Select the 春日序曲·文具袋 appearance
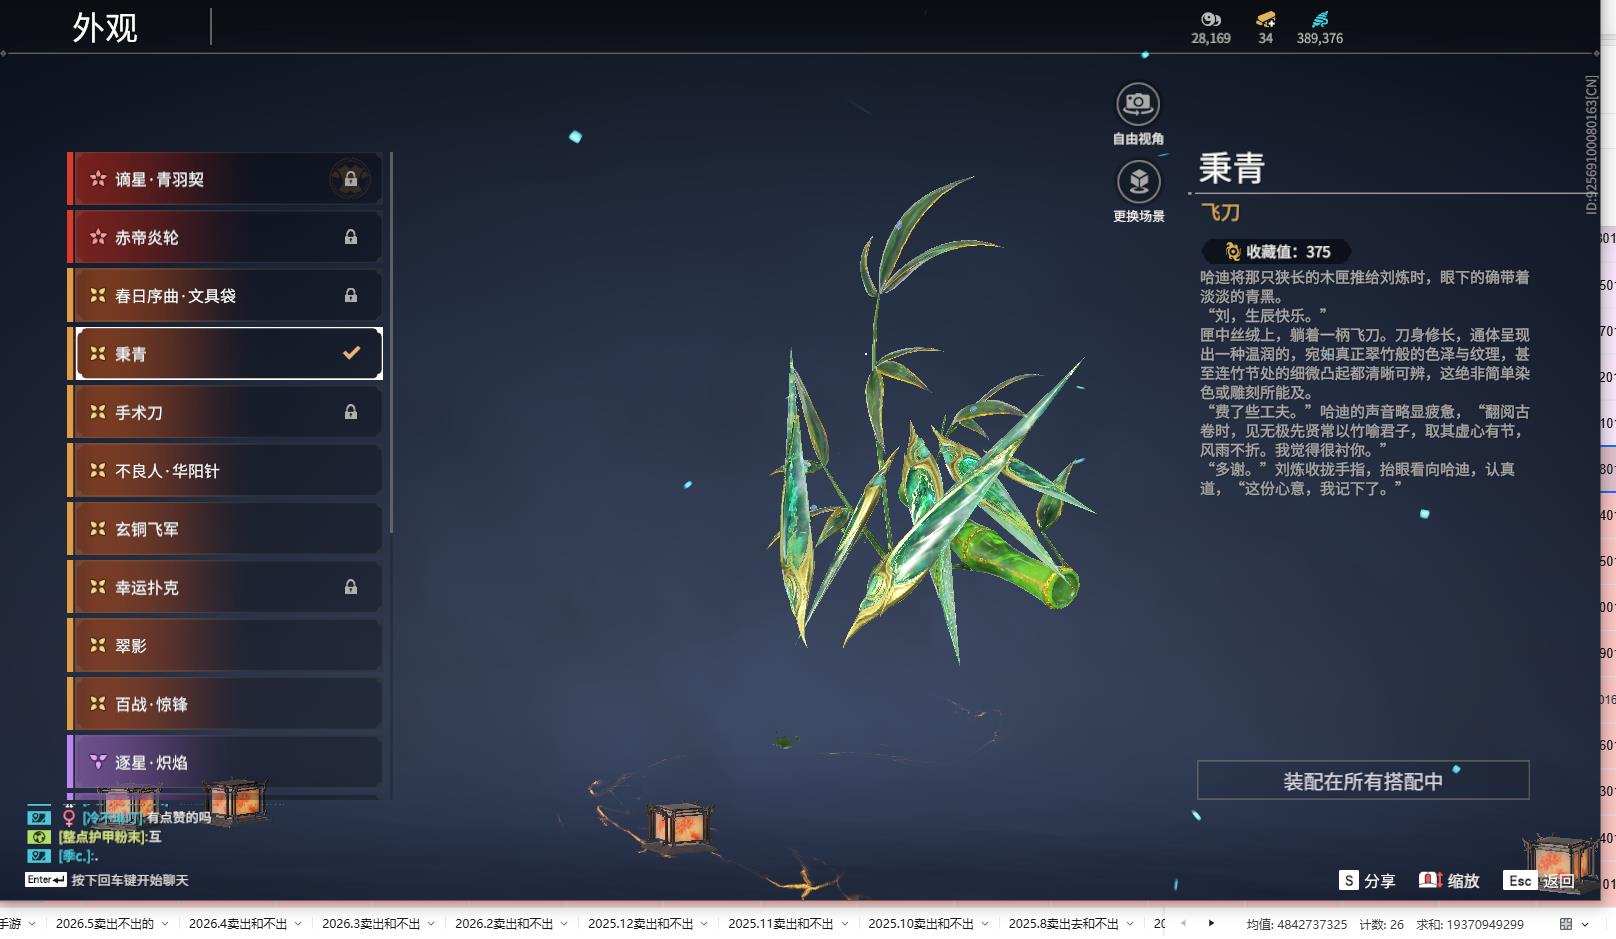This screenshot has width=1616, height=939. [x=225, y=295]
